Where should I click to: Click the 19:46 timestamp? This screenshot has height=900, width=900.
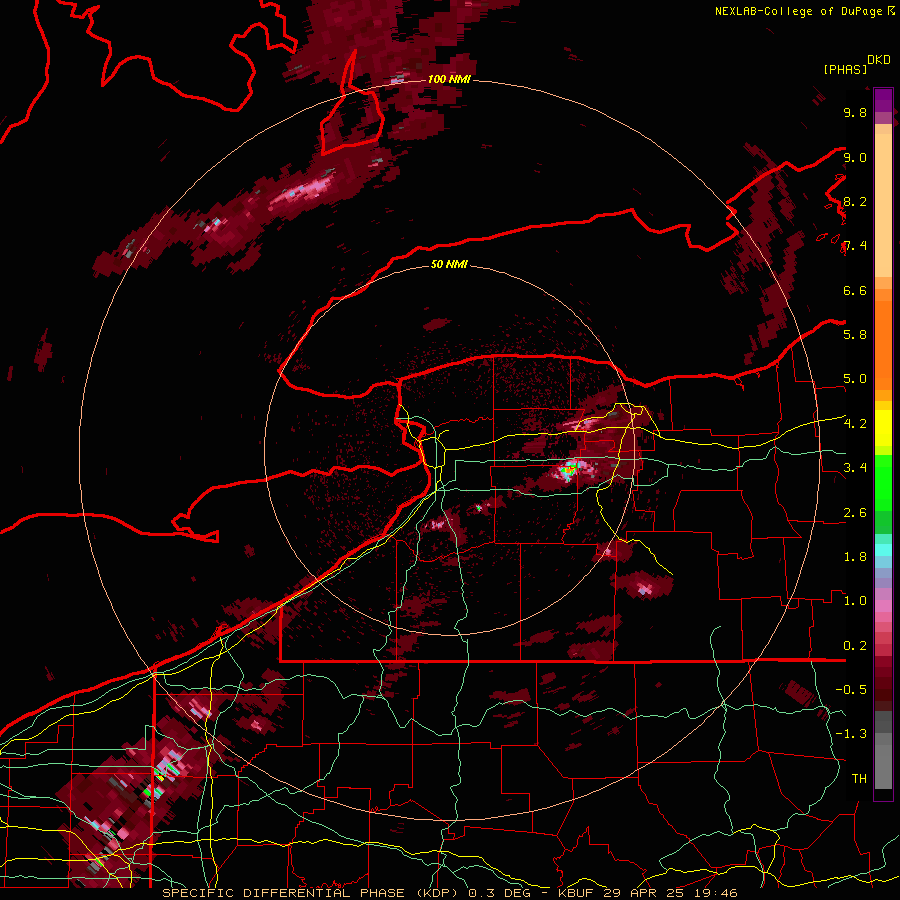pos(714,893)
